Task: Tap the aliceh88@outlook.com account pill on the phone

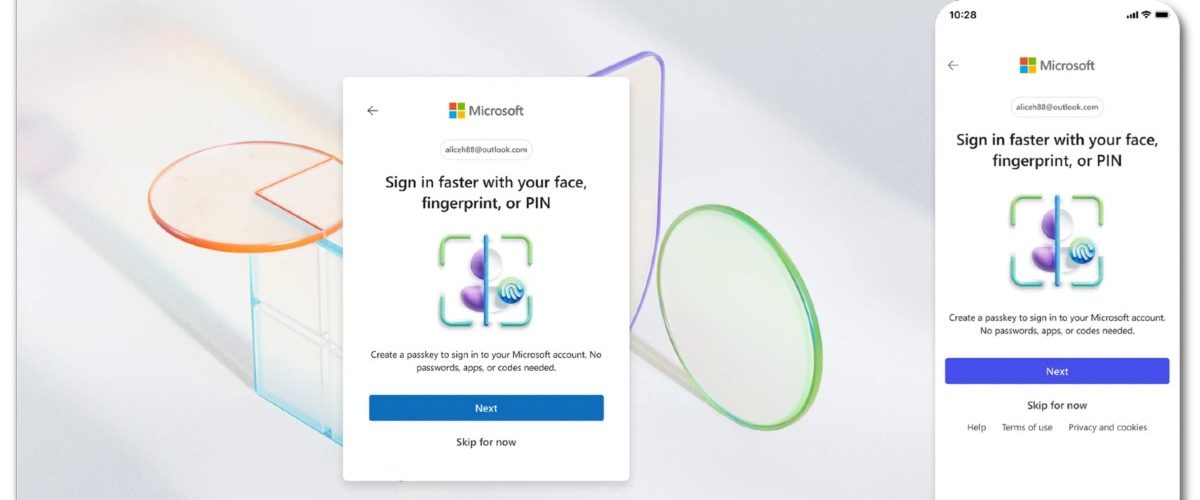Action: click(1057, 106)
